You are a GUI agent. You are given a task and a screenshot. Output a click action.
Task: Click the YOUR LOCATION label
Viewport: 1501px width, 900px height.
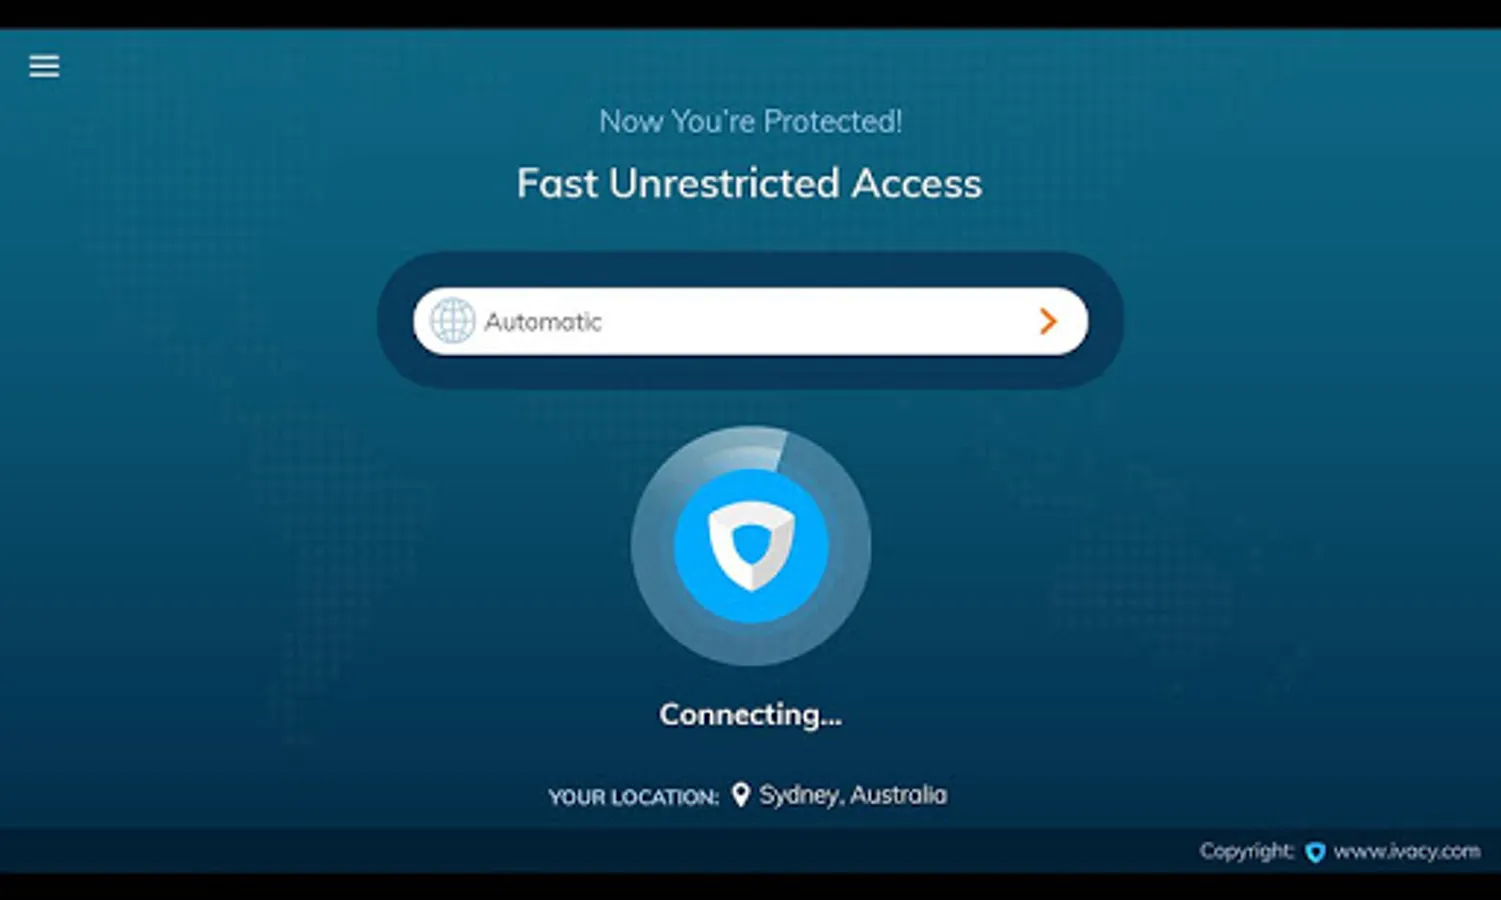pos(633,797)
